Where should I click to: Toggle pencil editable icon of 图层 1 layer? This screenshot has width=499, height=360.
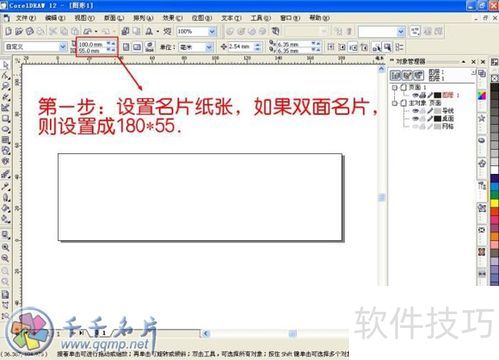coord(430,95)
